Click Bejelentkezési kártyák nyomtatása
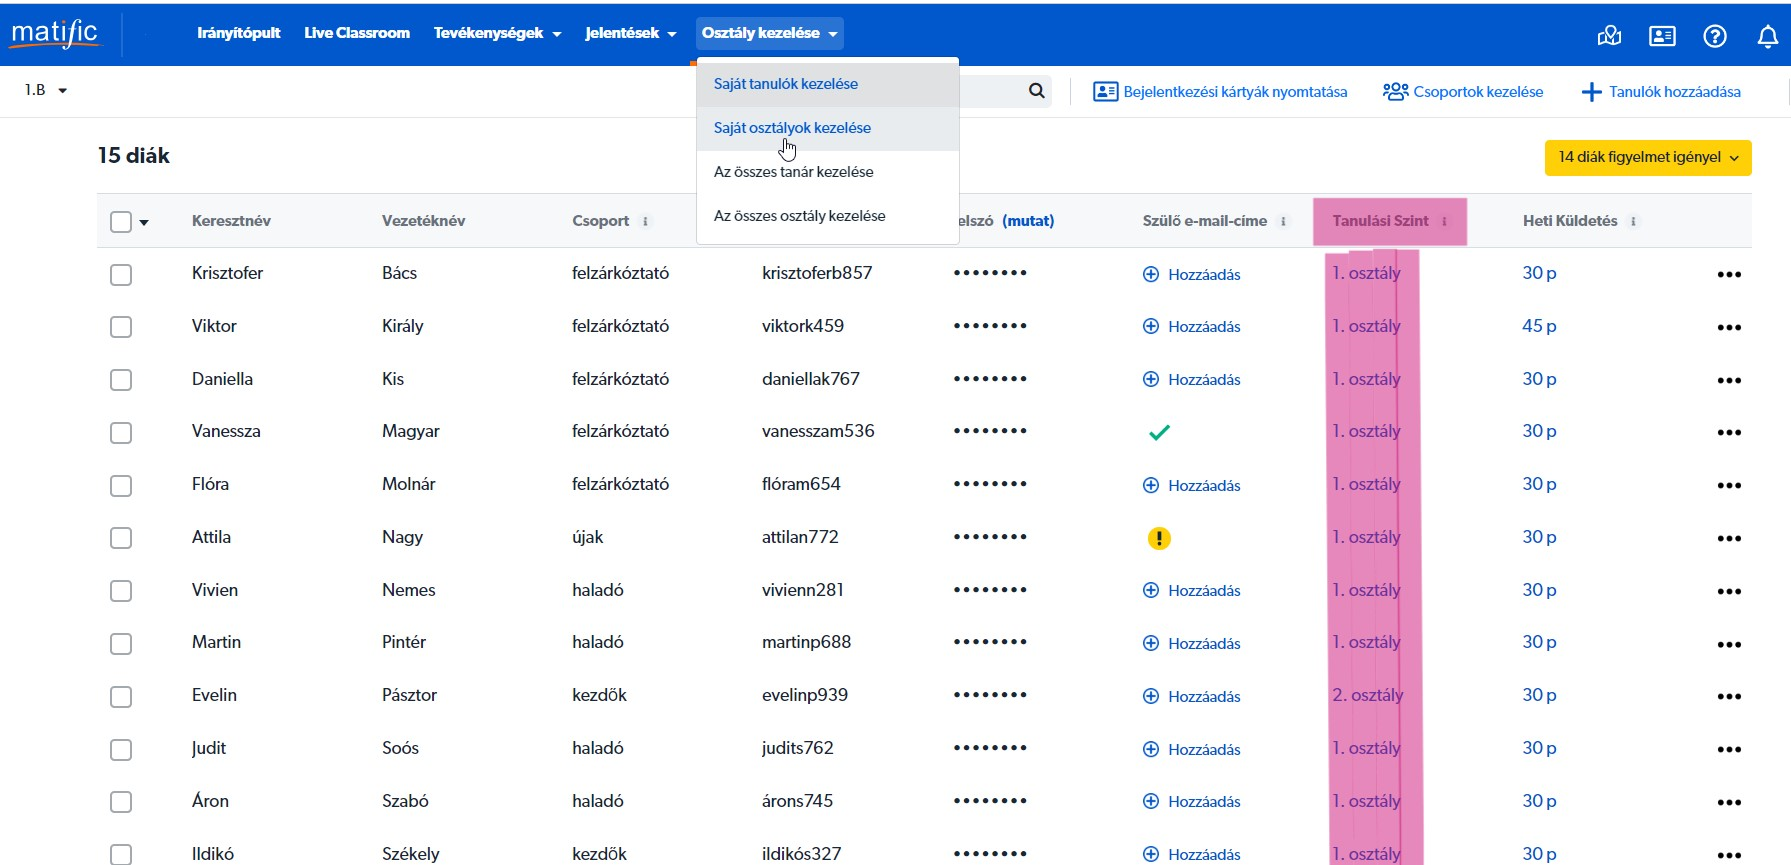 click(1220, 92)
